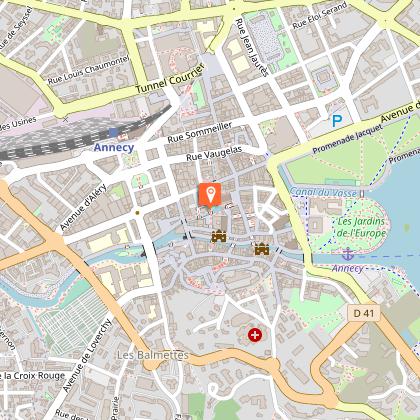Click the blue Annecy station label

tap(114, 147)
